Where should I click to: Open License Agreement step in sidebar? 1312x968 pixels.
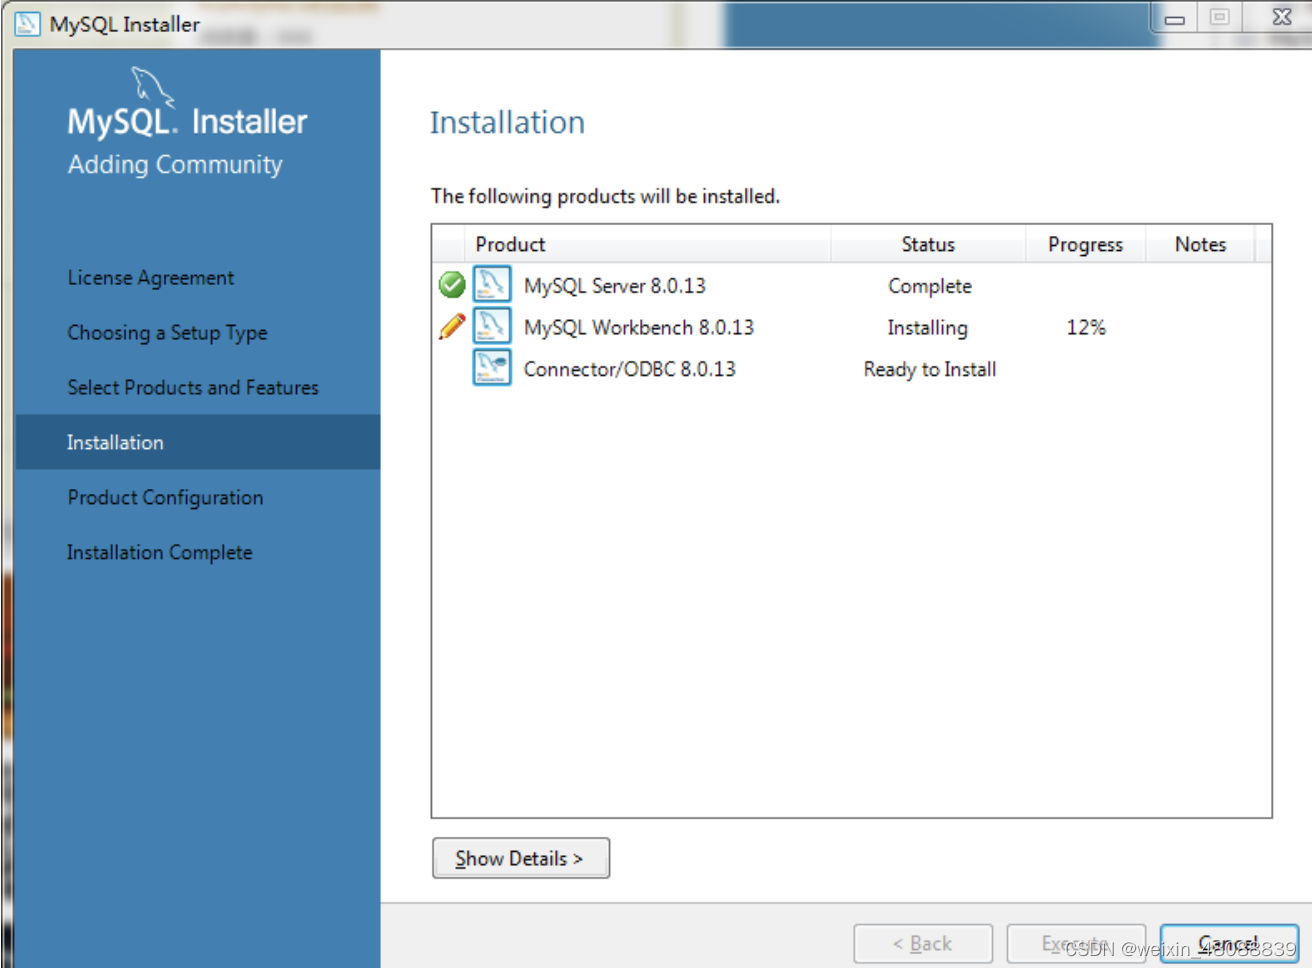(x=150, y=278)
